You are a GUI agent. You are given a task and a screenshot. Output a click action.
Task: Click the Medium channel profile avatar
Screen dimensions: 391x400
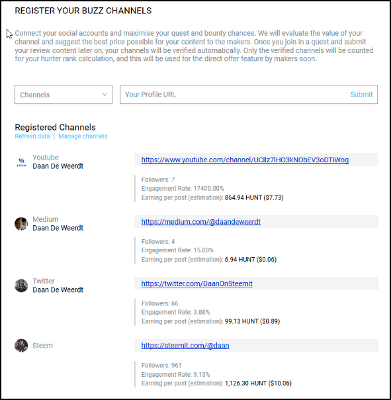[21, 224]
